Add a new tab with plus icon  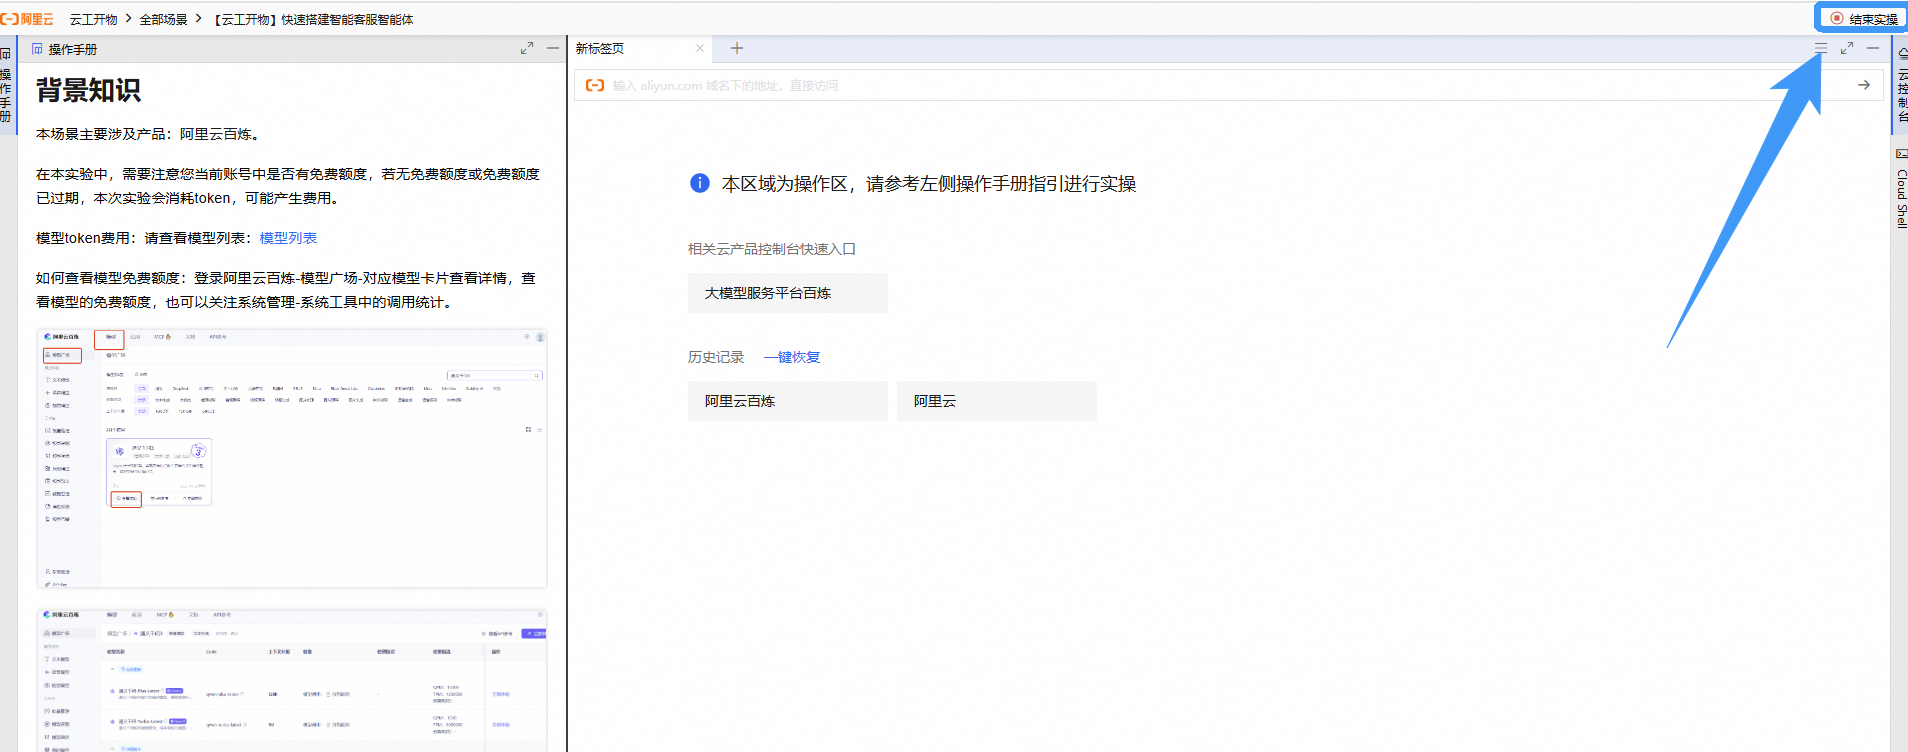[x=737, y=48]
